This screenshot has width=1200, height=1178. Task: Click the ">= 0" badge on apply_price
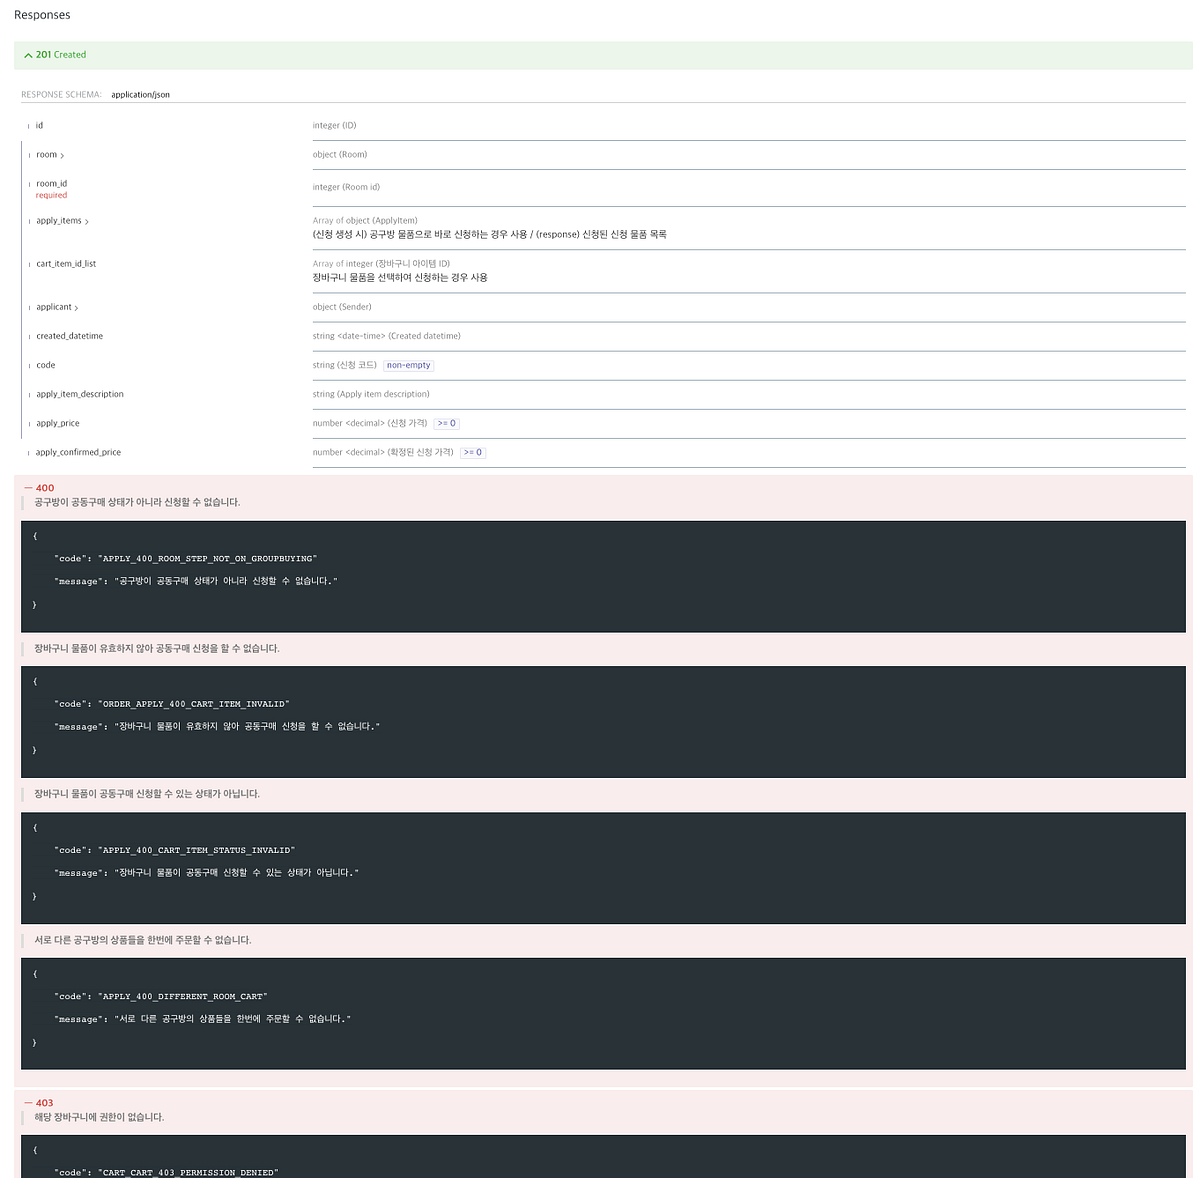[446, 423]
